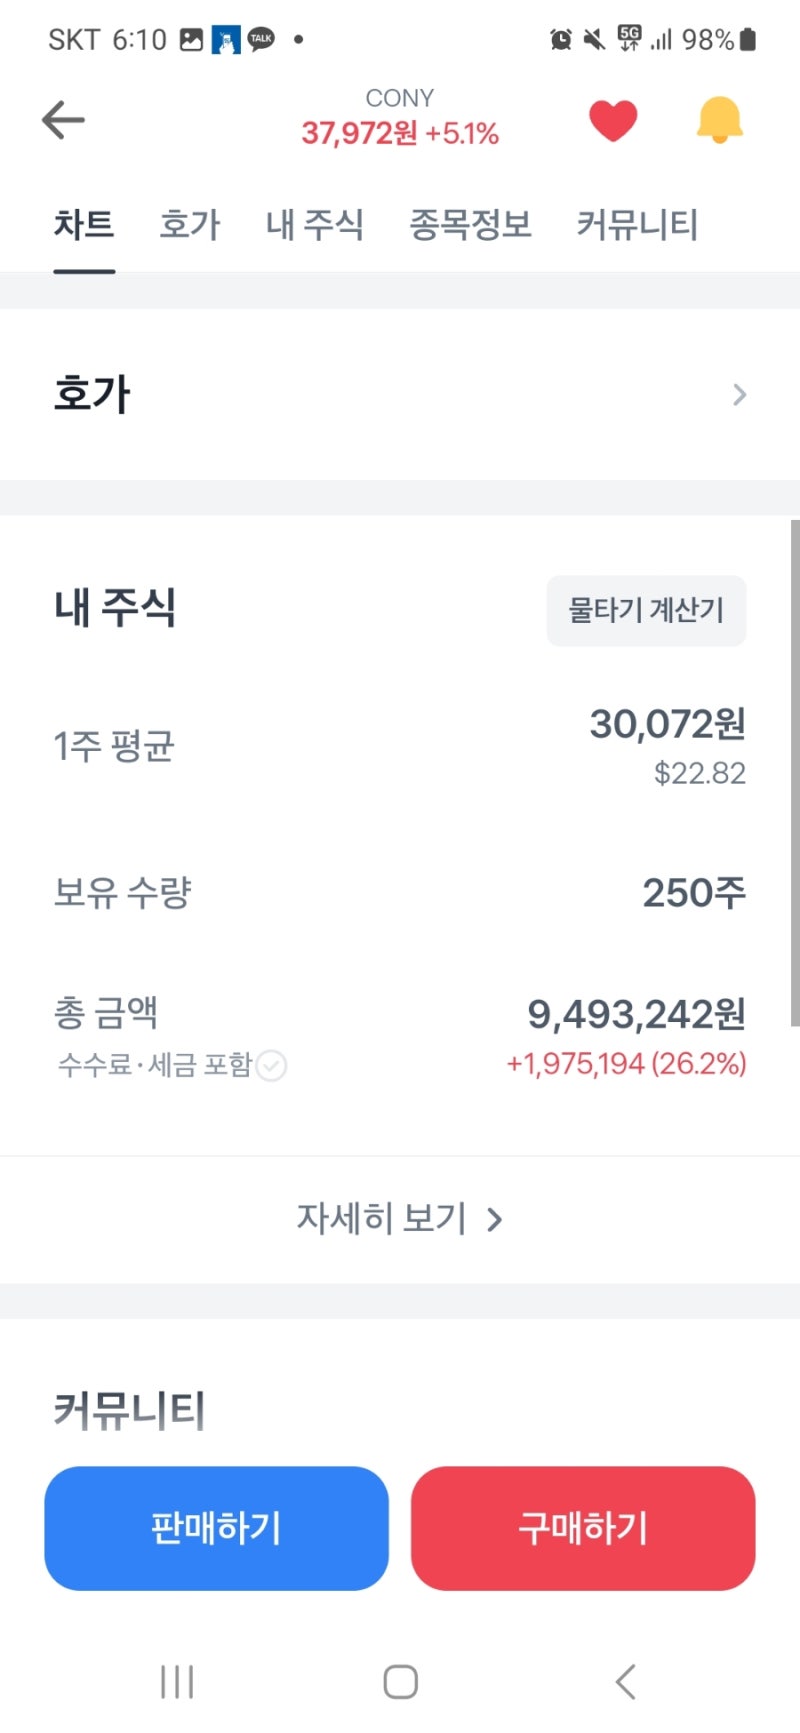
Task: Tap the KakaoTalk notification icon in status bar
Action: (260, 38)
